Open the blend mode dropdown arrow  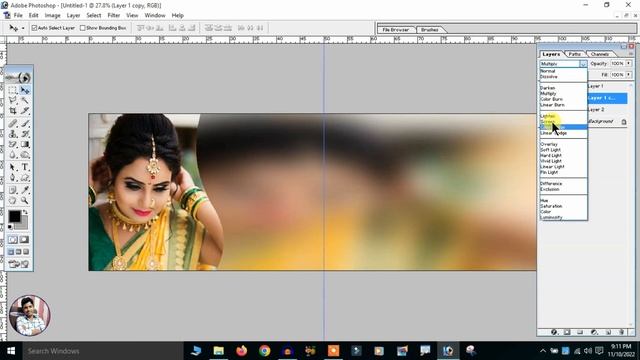tap(583, 64)
